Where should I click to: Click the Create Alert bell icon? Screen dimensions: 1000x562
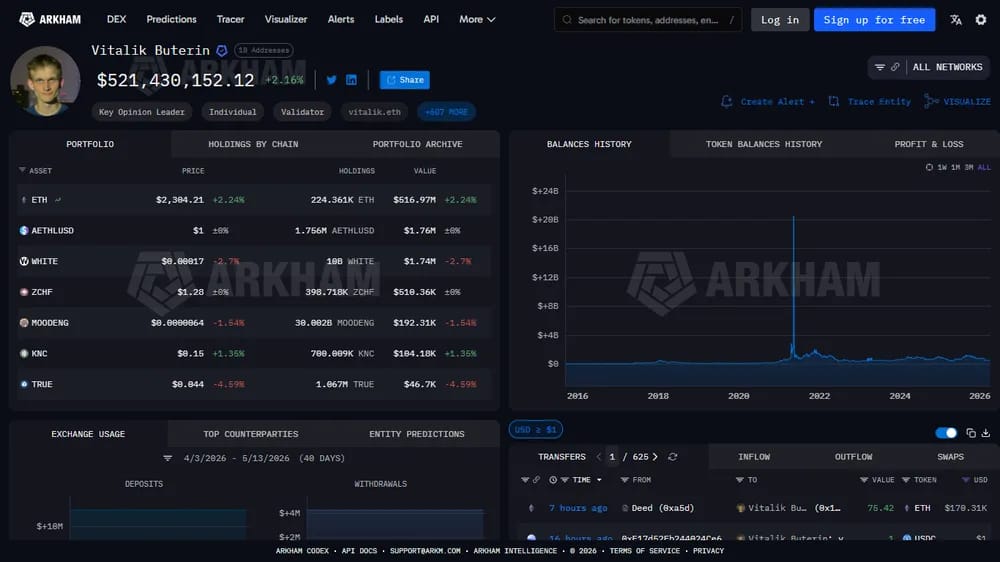[x=726, y=101]
